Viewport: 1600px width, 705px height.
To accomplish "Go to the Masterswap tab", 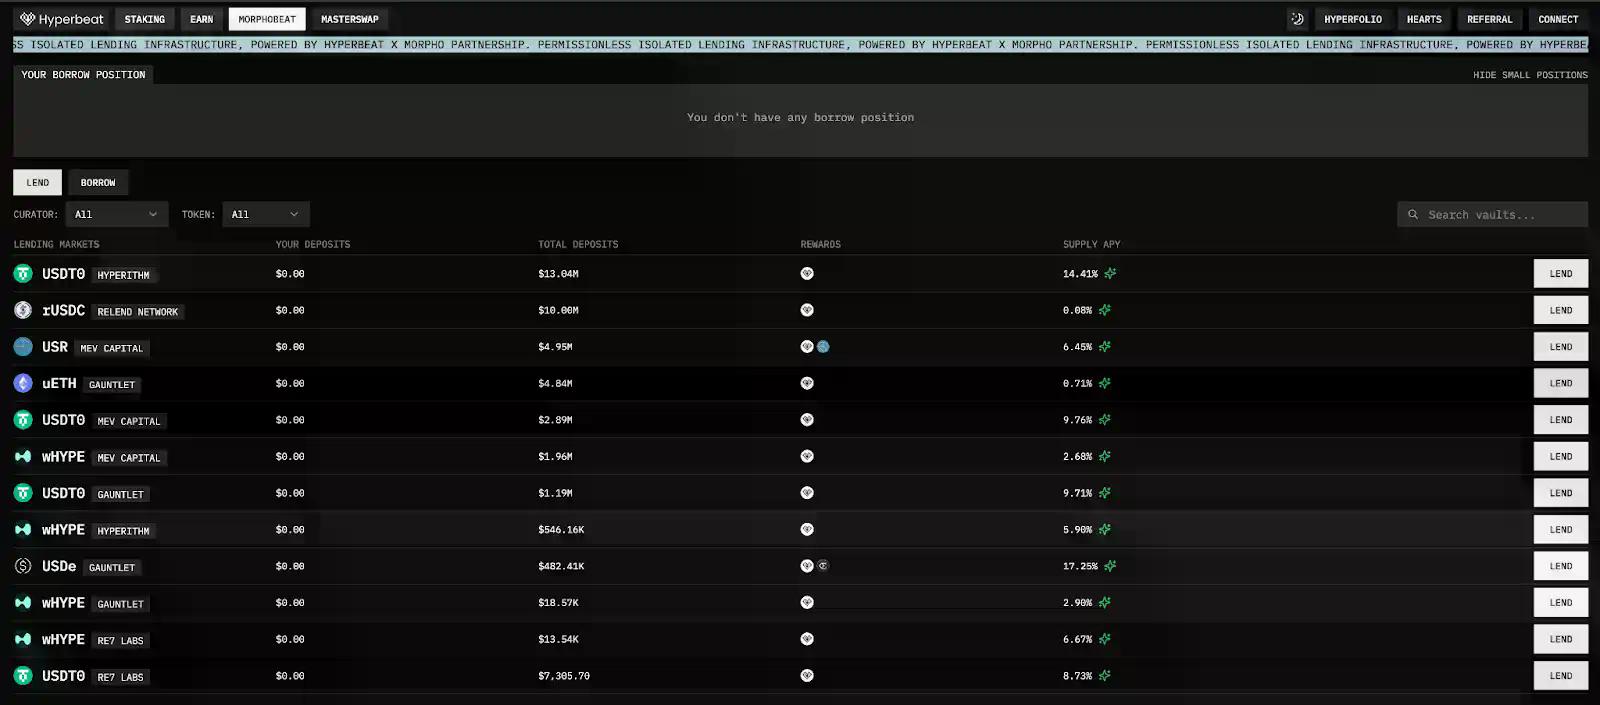I will 349,19.
